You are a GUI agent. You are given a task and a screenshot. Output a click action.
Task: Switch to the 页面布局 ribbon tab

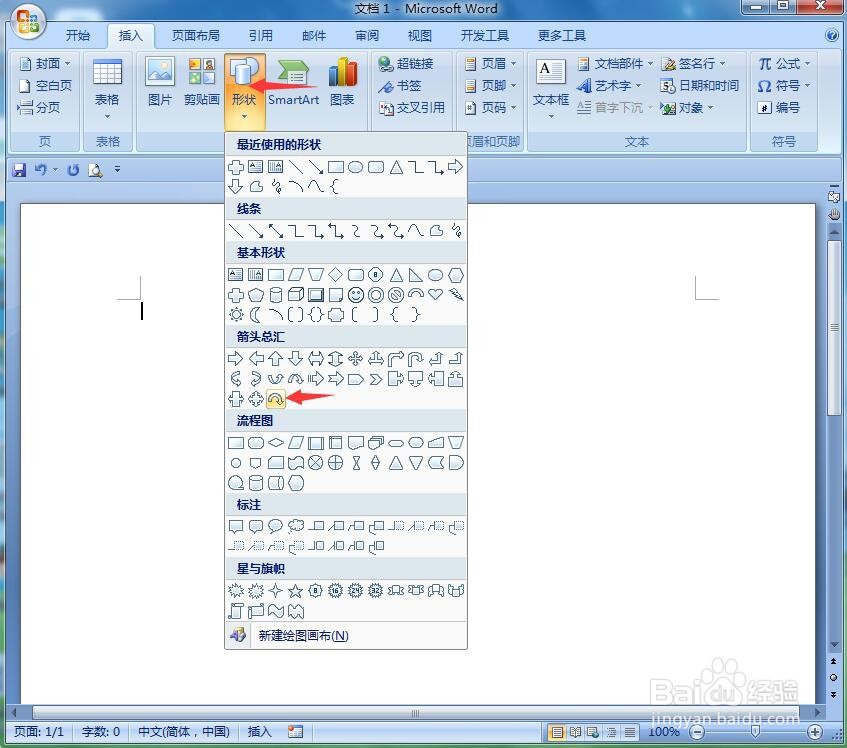pyautogui.click(x=193, y=35)
